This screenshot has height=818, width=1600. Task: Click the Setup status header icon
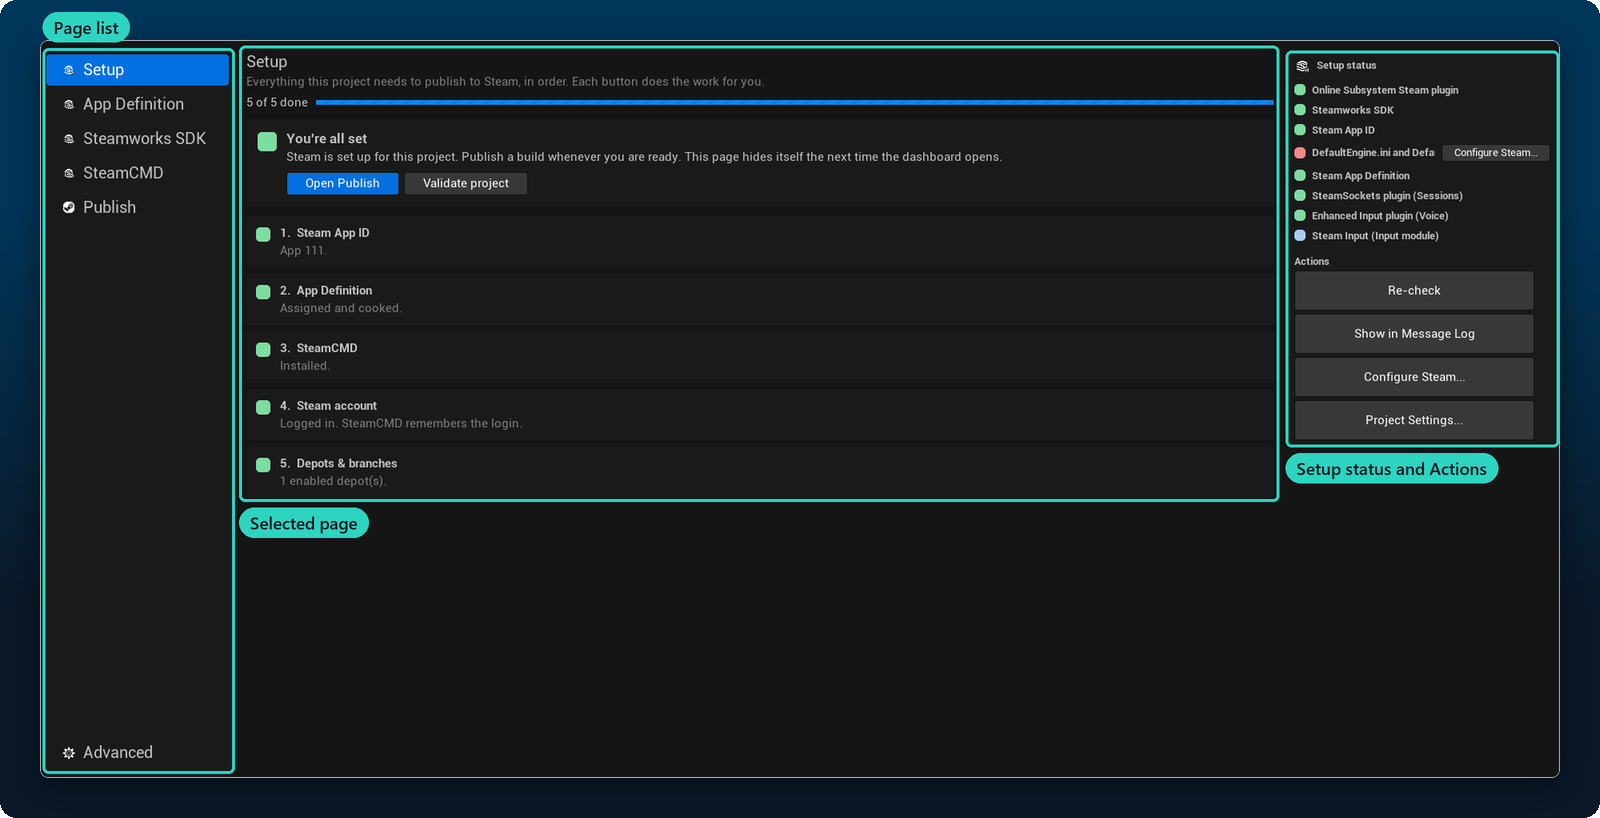pos(1302,66)
